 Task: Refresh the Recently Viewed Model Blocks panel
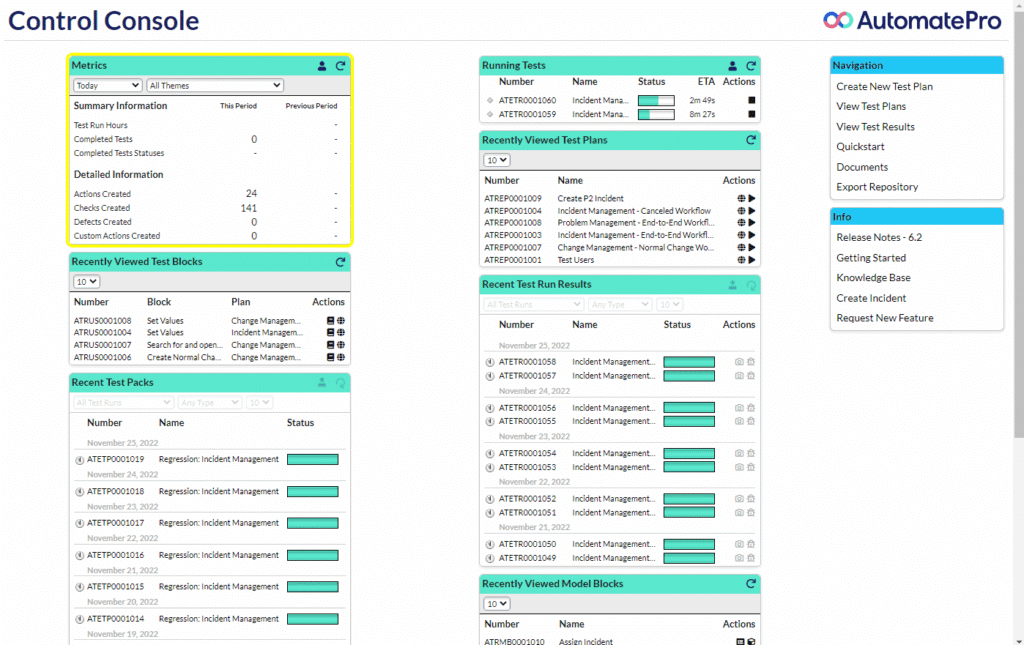click(x=751, y=584)
